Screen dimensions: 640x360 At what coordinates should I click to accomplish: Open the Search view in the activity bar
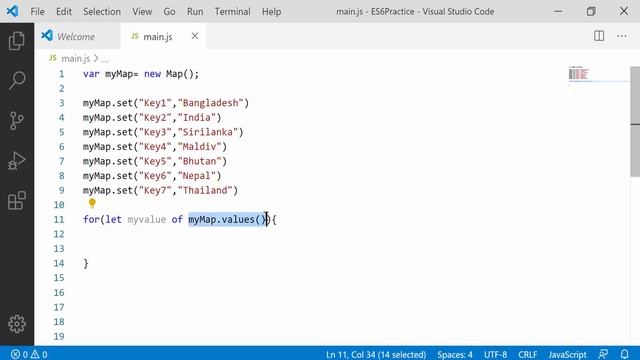[17, 80]
